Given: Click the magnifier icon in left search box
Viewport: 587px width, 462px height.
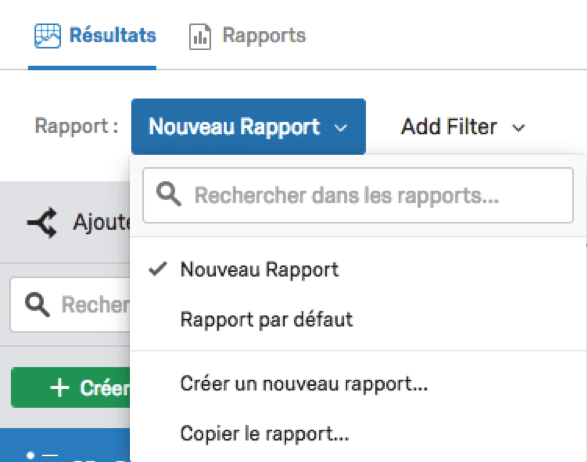Looking at the screenshot, I should [x=37, y=305].
